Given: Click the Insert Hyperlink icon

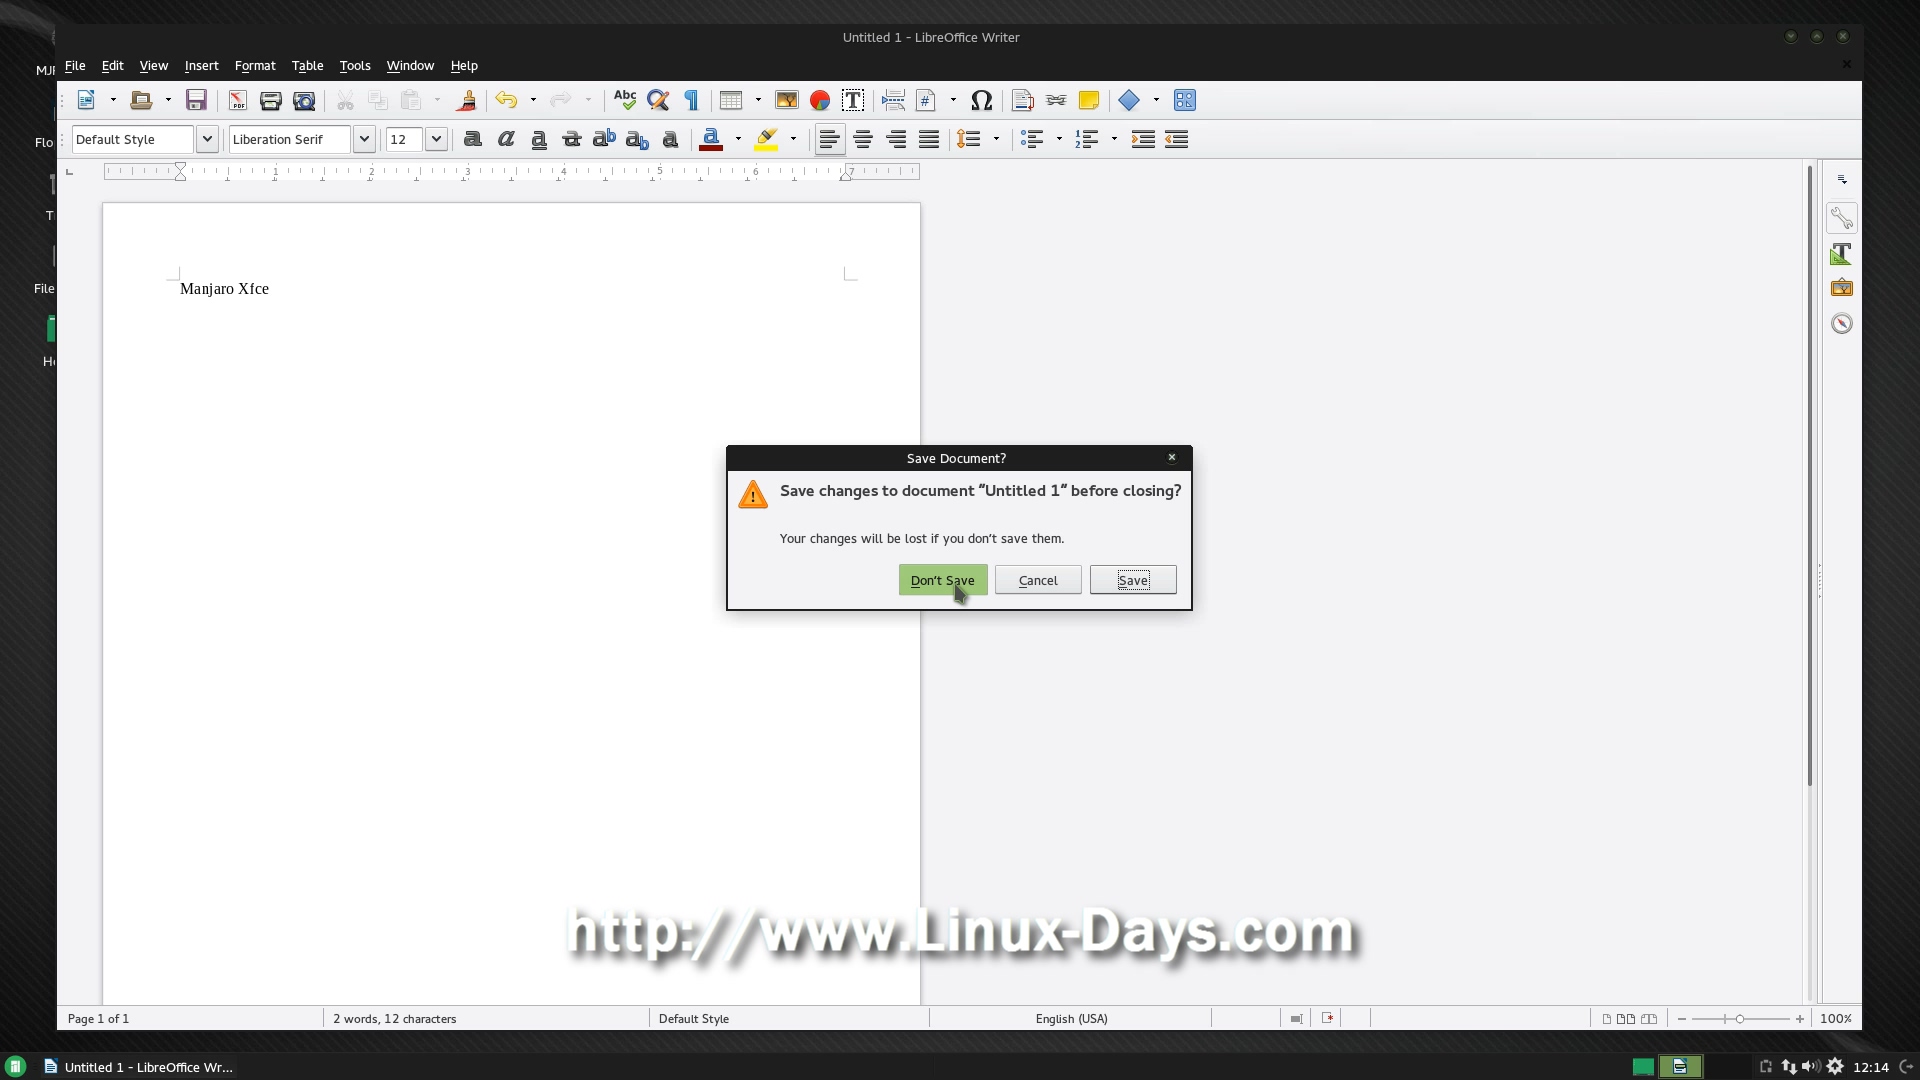Looking at the screenshot, I should coord(1056,100).
